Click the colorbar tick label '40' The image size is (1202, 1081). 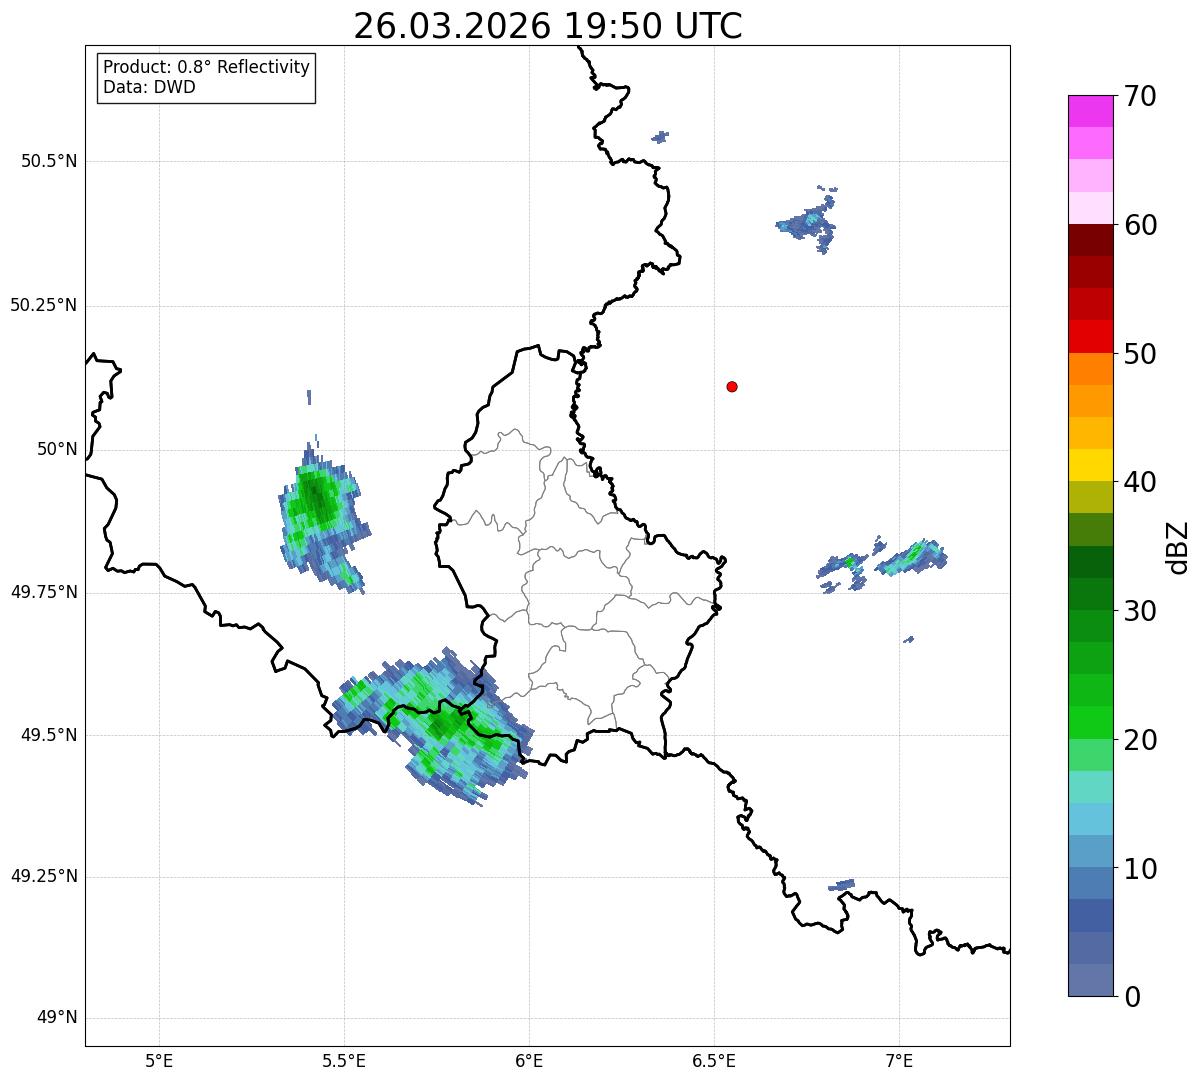pyautogui.click(x=1141, y=482)
